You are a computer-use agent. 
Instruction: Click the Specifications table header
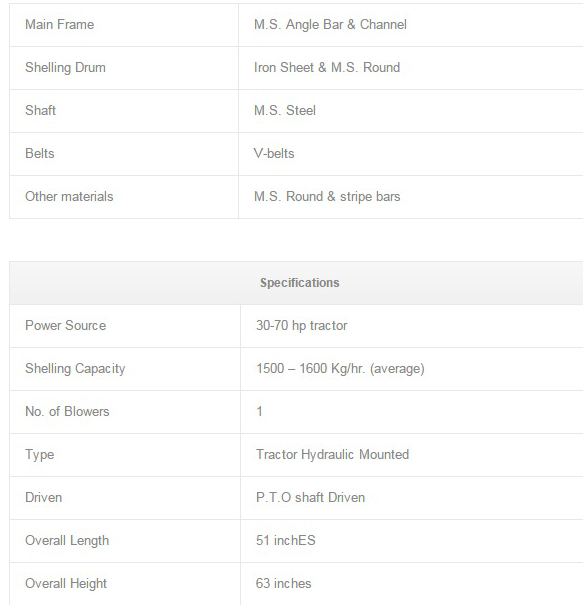pyautogui.click(x=296, y=283)
